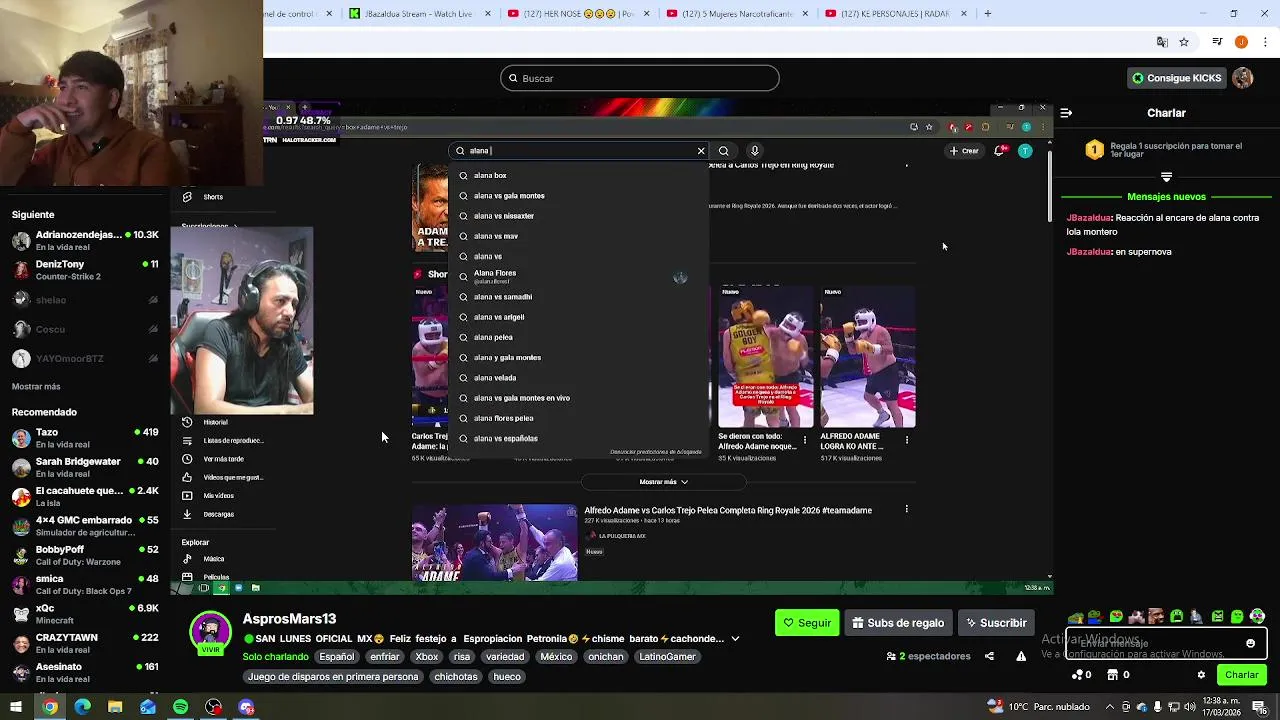
Task: Click Consigue KICKS button
Action: [x=1176, y=78]
